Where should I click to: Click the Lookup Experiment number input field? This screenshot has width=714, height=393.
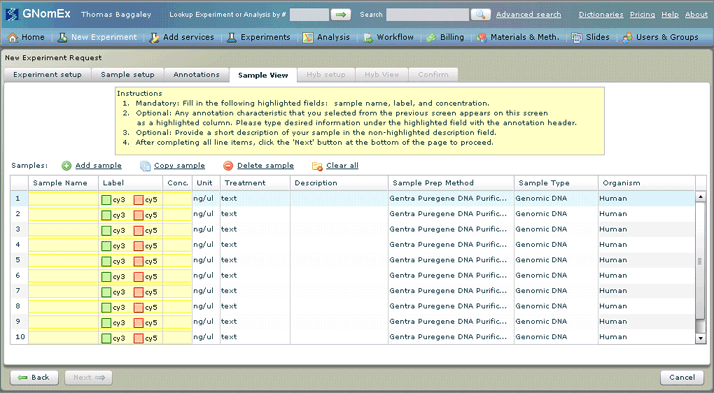tap(309, 15)
